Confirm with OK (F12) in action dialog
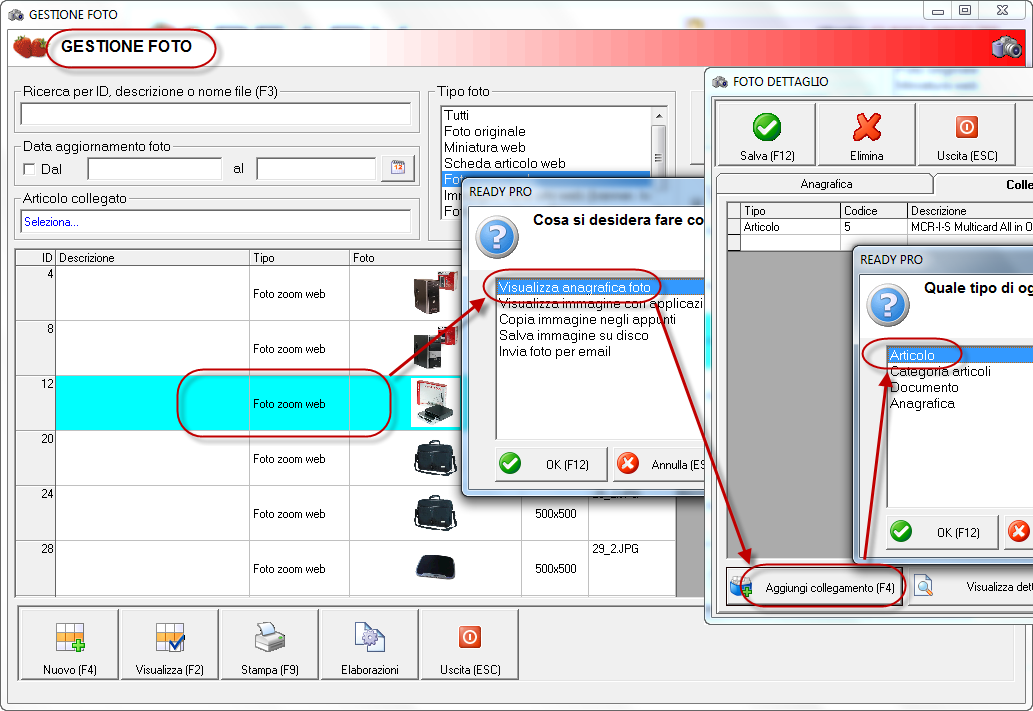Viewport: 1033px width, 711px height. coord(551,464)
